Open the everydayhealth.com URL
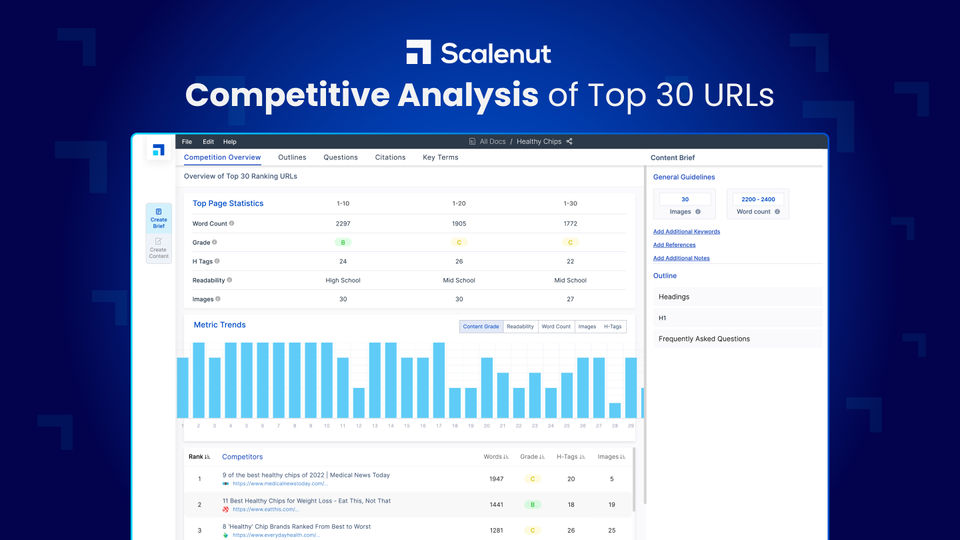The width and height of the screenshot is (960, 540). point(276,535)
